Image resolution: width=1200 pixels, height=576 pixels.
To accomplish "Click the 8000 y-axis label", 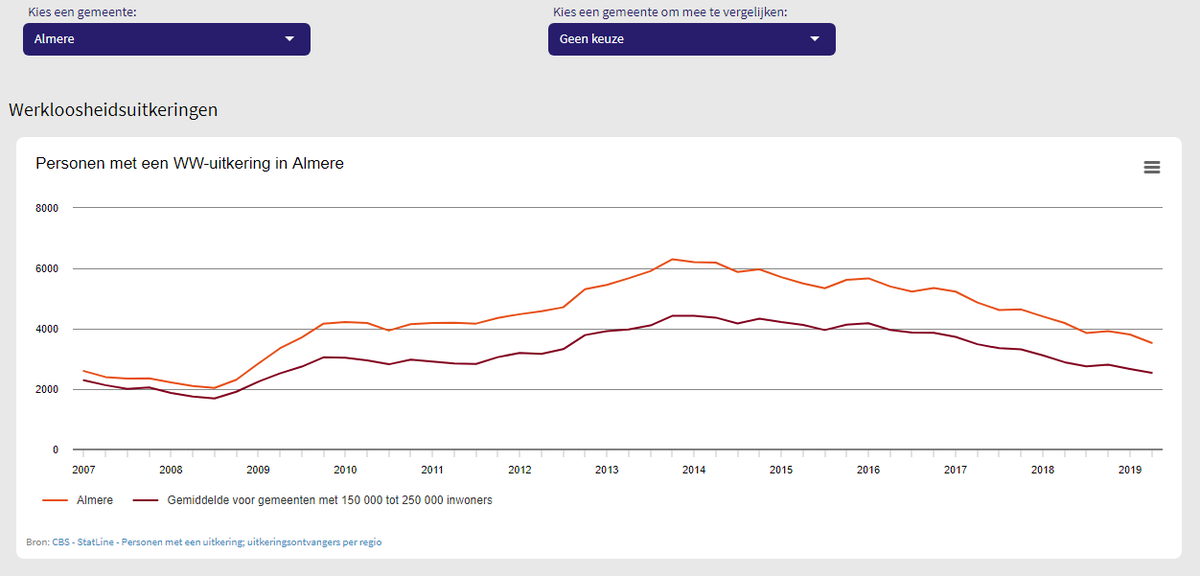I will pyautogui.click(x=49, y=208).
